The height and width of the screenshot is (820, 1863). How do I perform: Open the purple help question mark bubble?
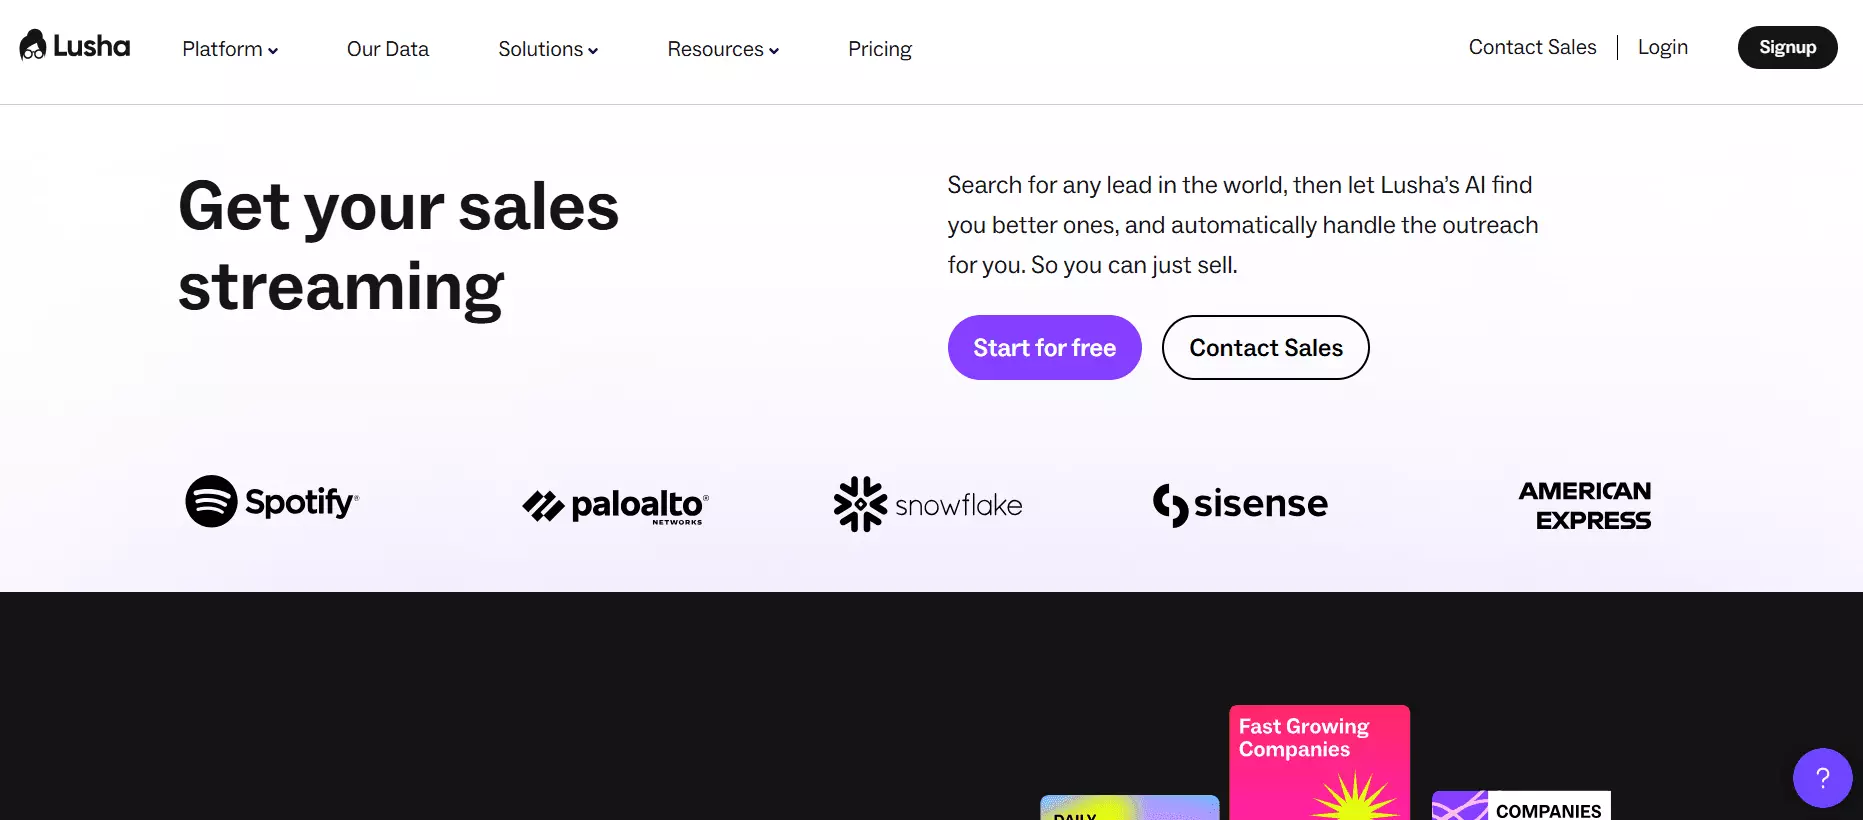(1822, 777)
